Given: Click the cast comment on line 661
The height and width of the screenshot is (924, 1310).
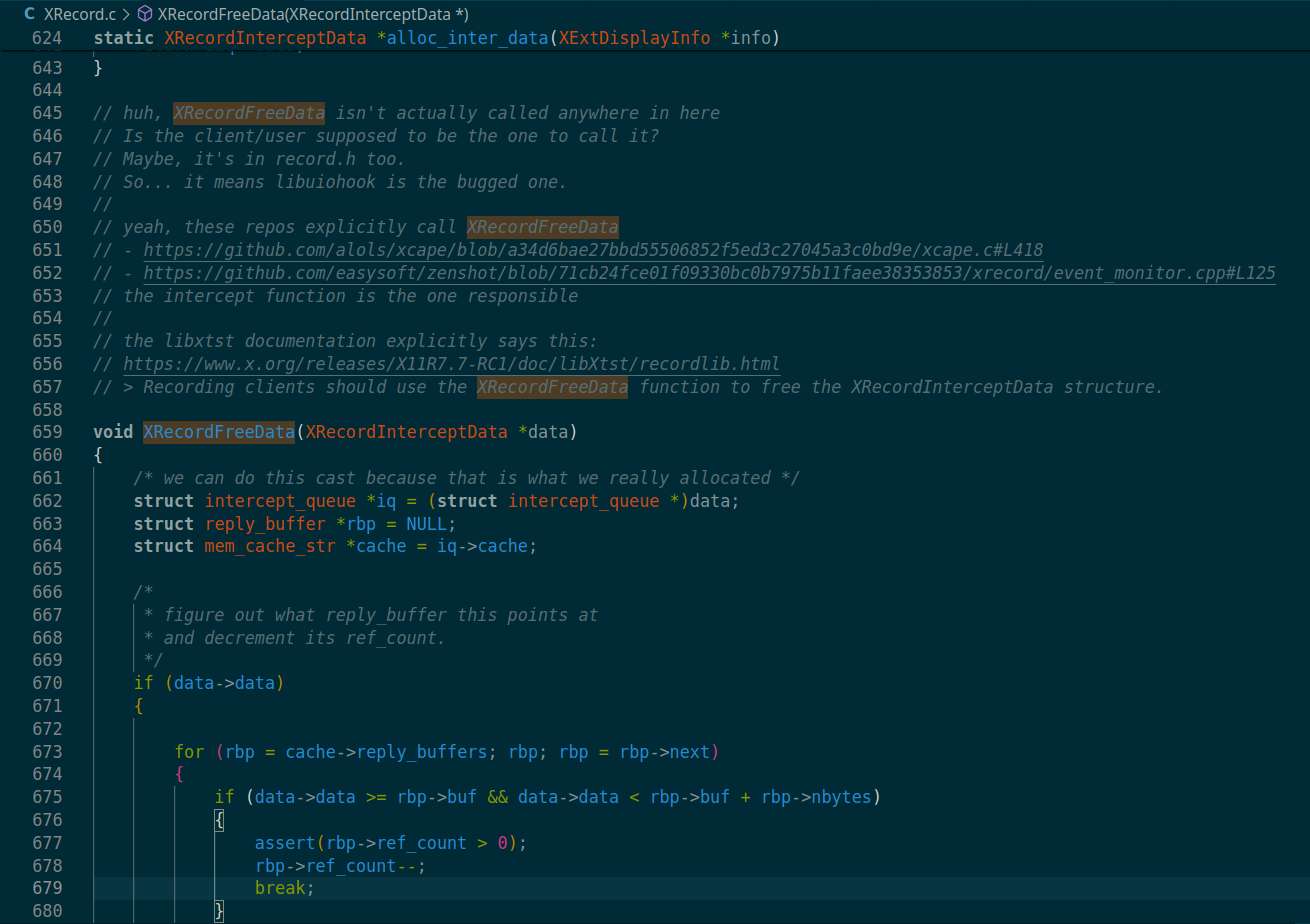Looking at the screenshot, I should coord(467,478).
